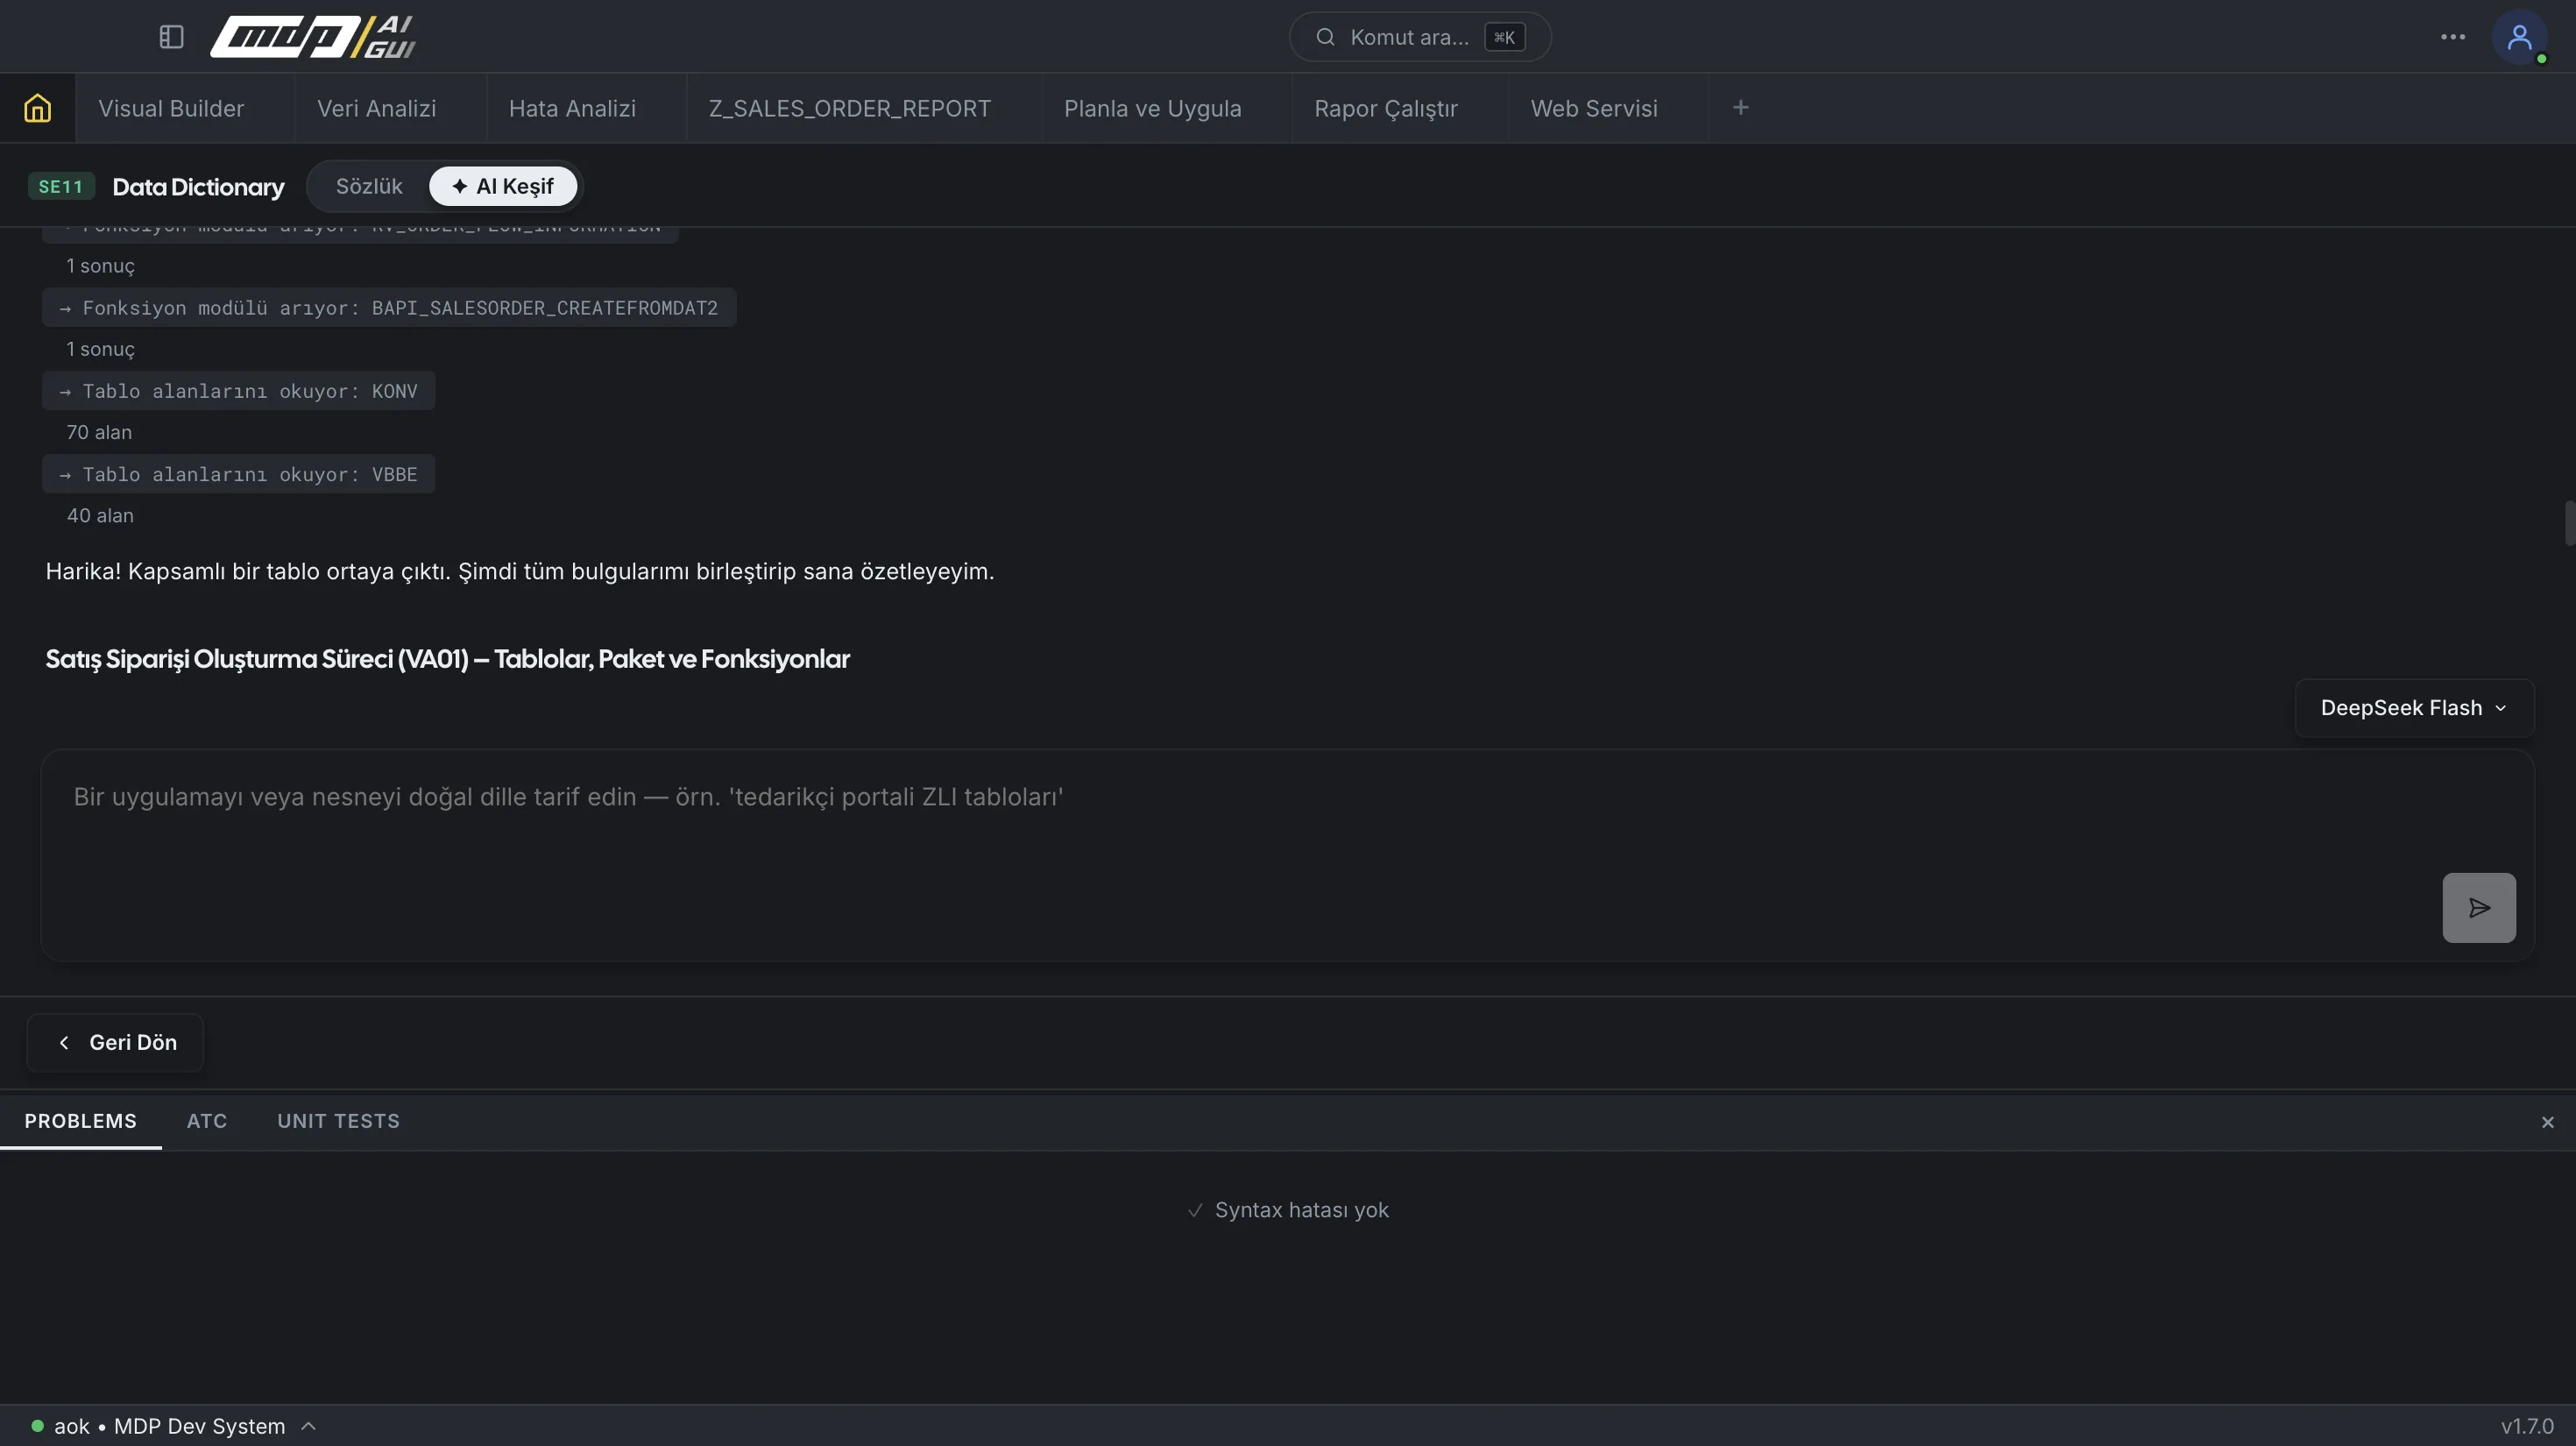Toggle the sidebar panel icon

[171, 37]
